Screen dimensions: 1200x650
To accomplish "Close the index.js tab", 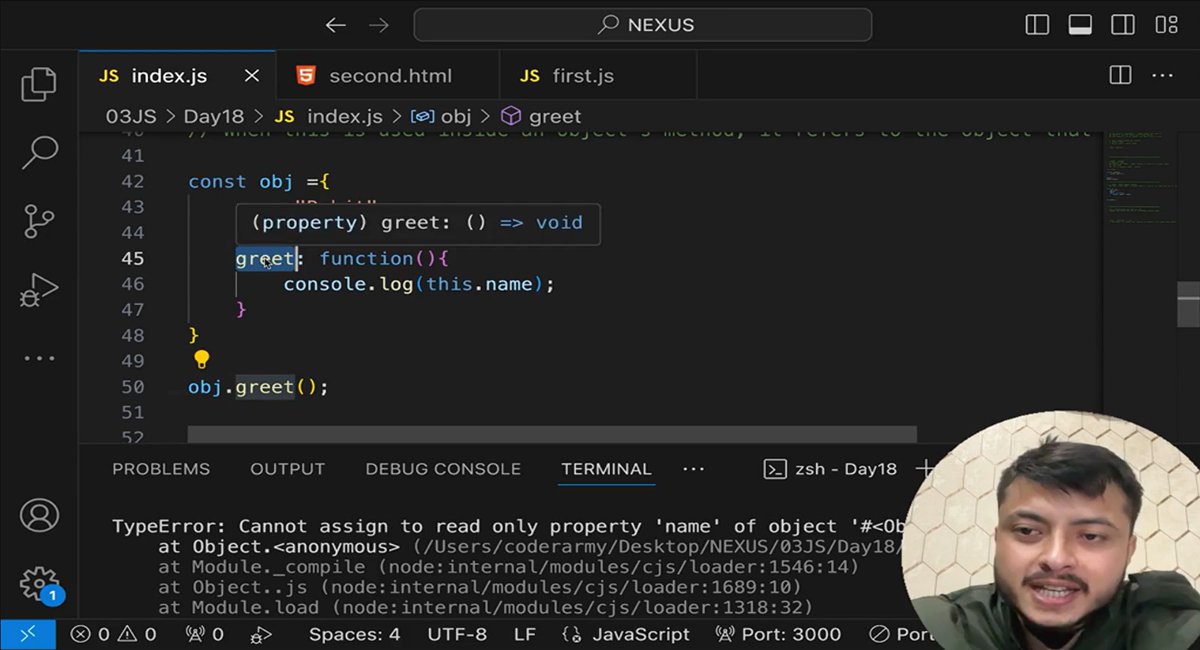I will pos(252,76).
